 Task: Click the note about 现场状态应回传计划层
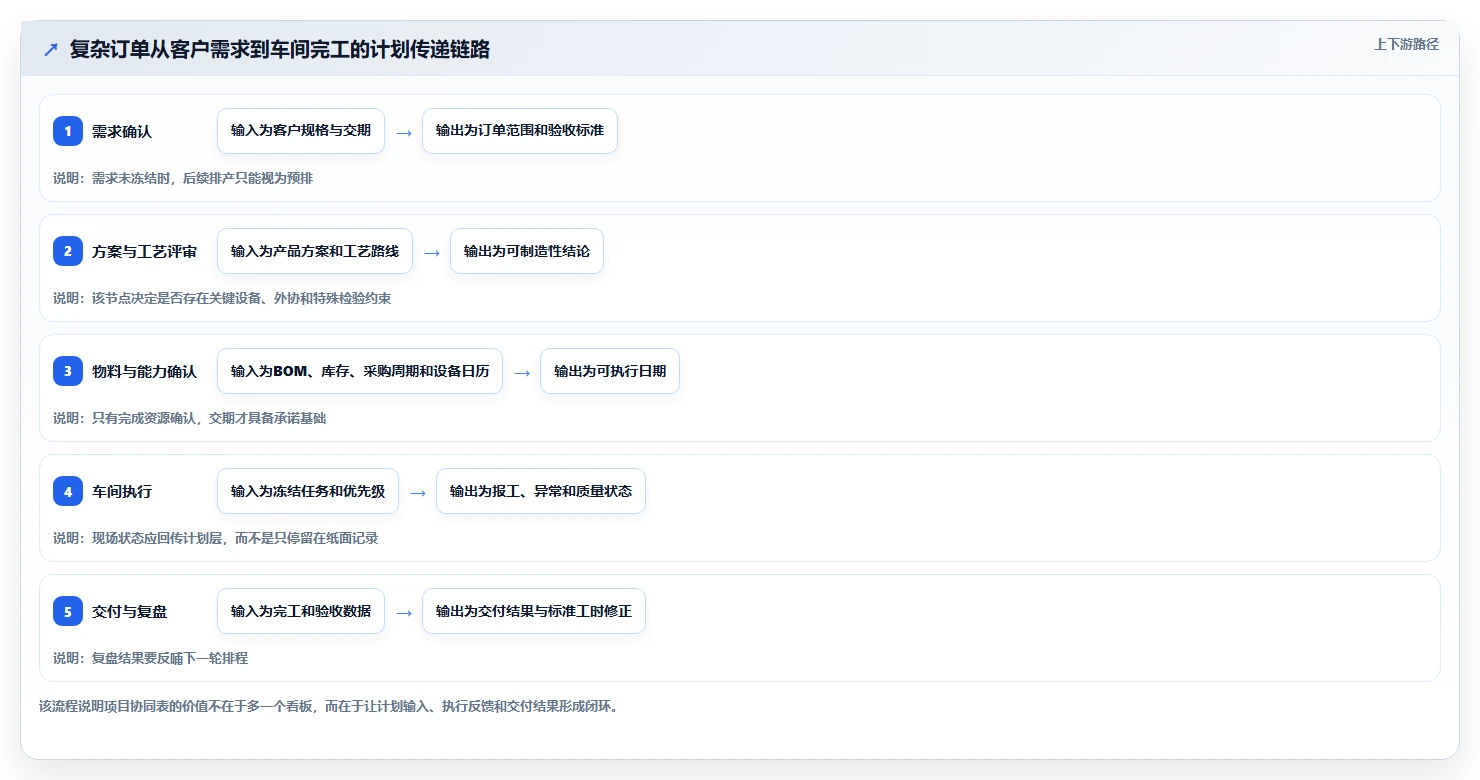[216, 538]
